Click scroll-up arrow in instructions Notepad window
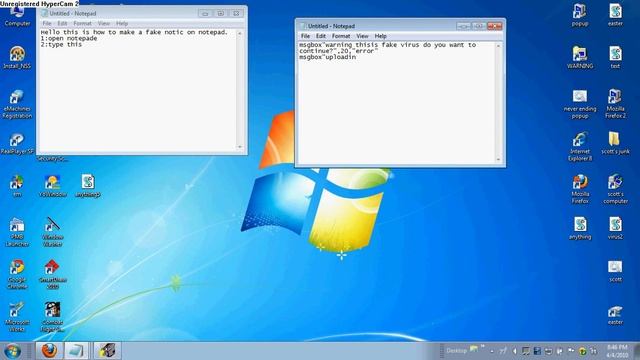 240,33
